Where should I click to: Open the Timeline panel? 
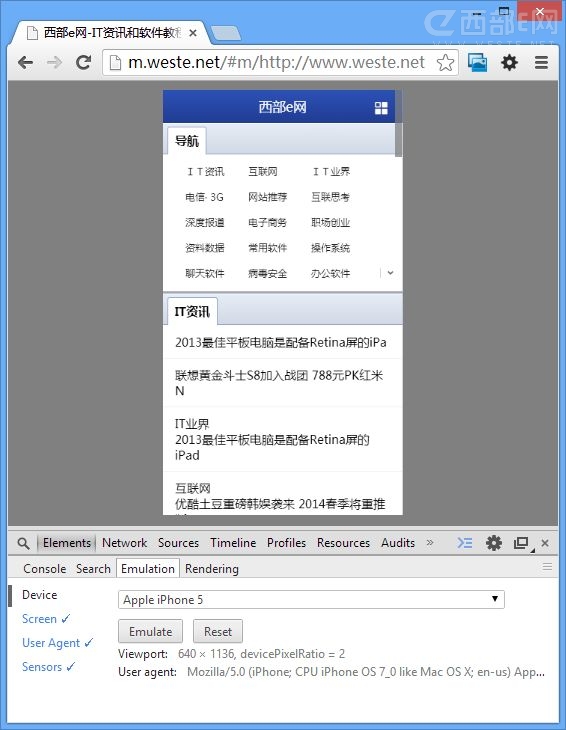(233, 543)
